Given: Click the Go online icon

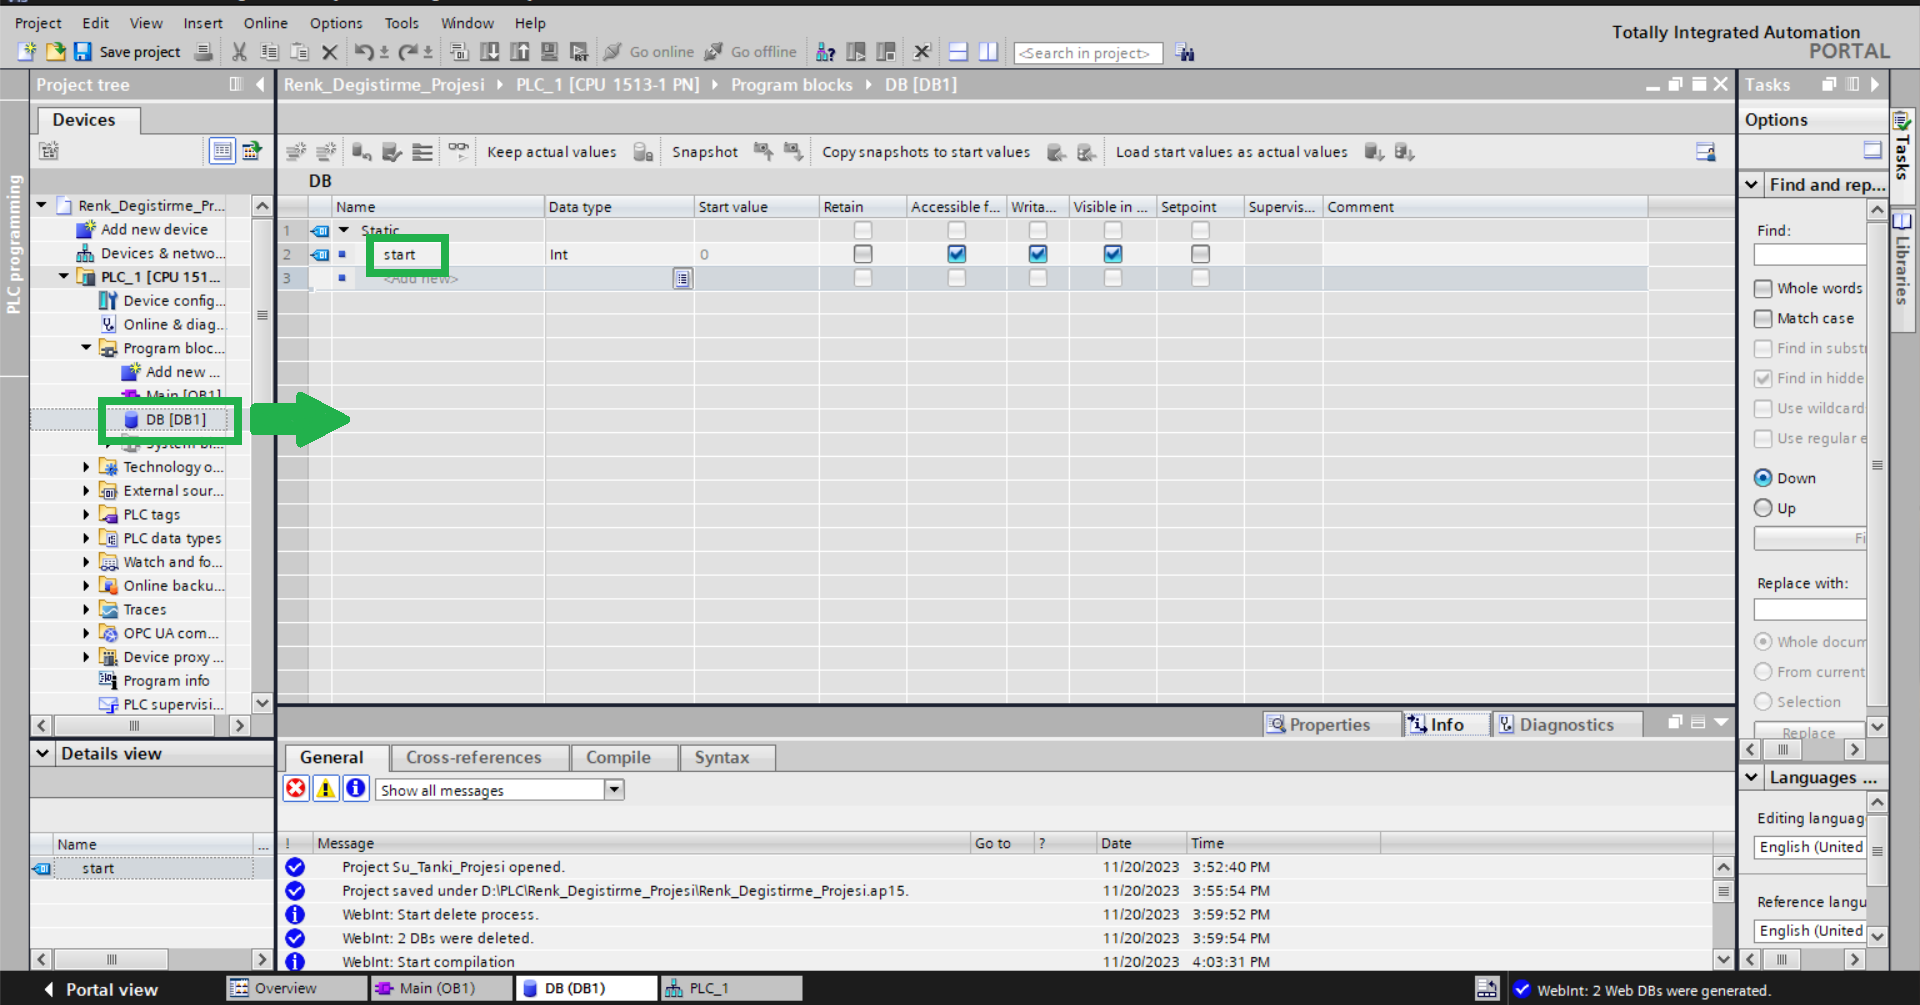Looking at the screenshot, I should click(x=613, y=52).
